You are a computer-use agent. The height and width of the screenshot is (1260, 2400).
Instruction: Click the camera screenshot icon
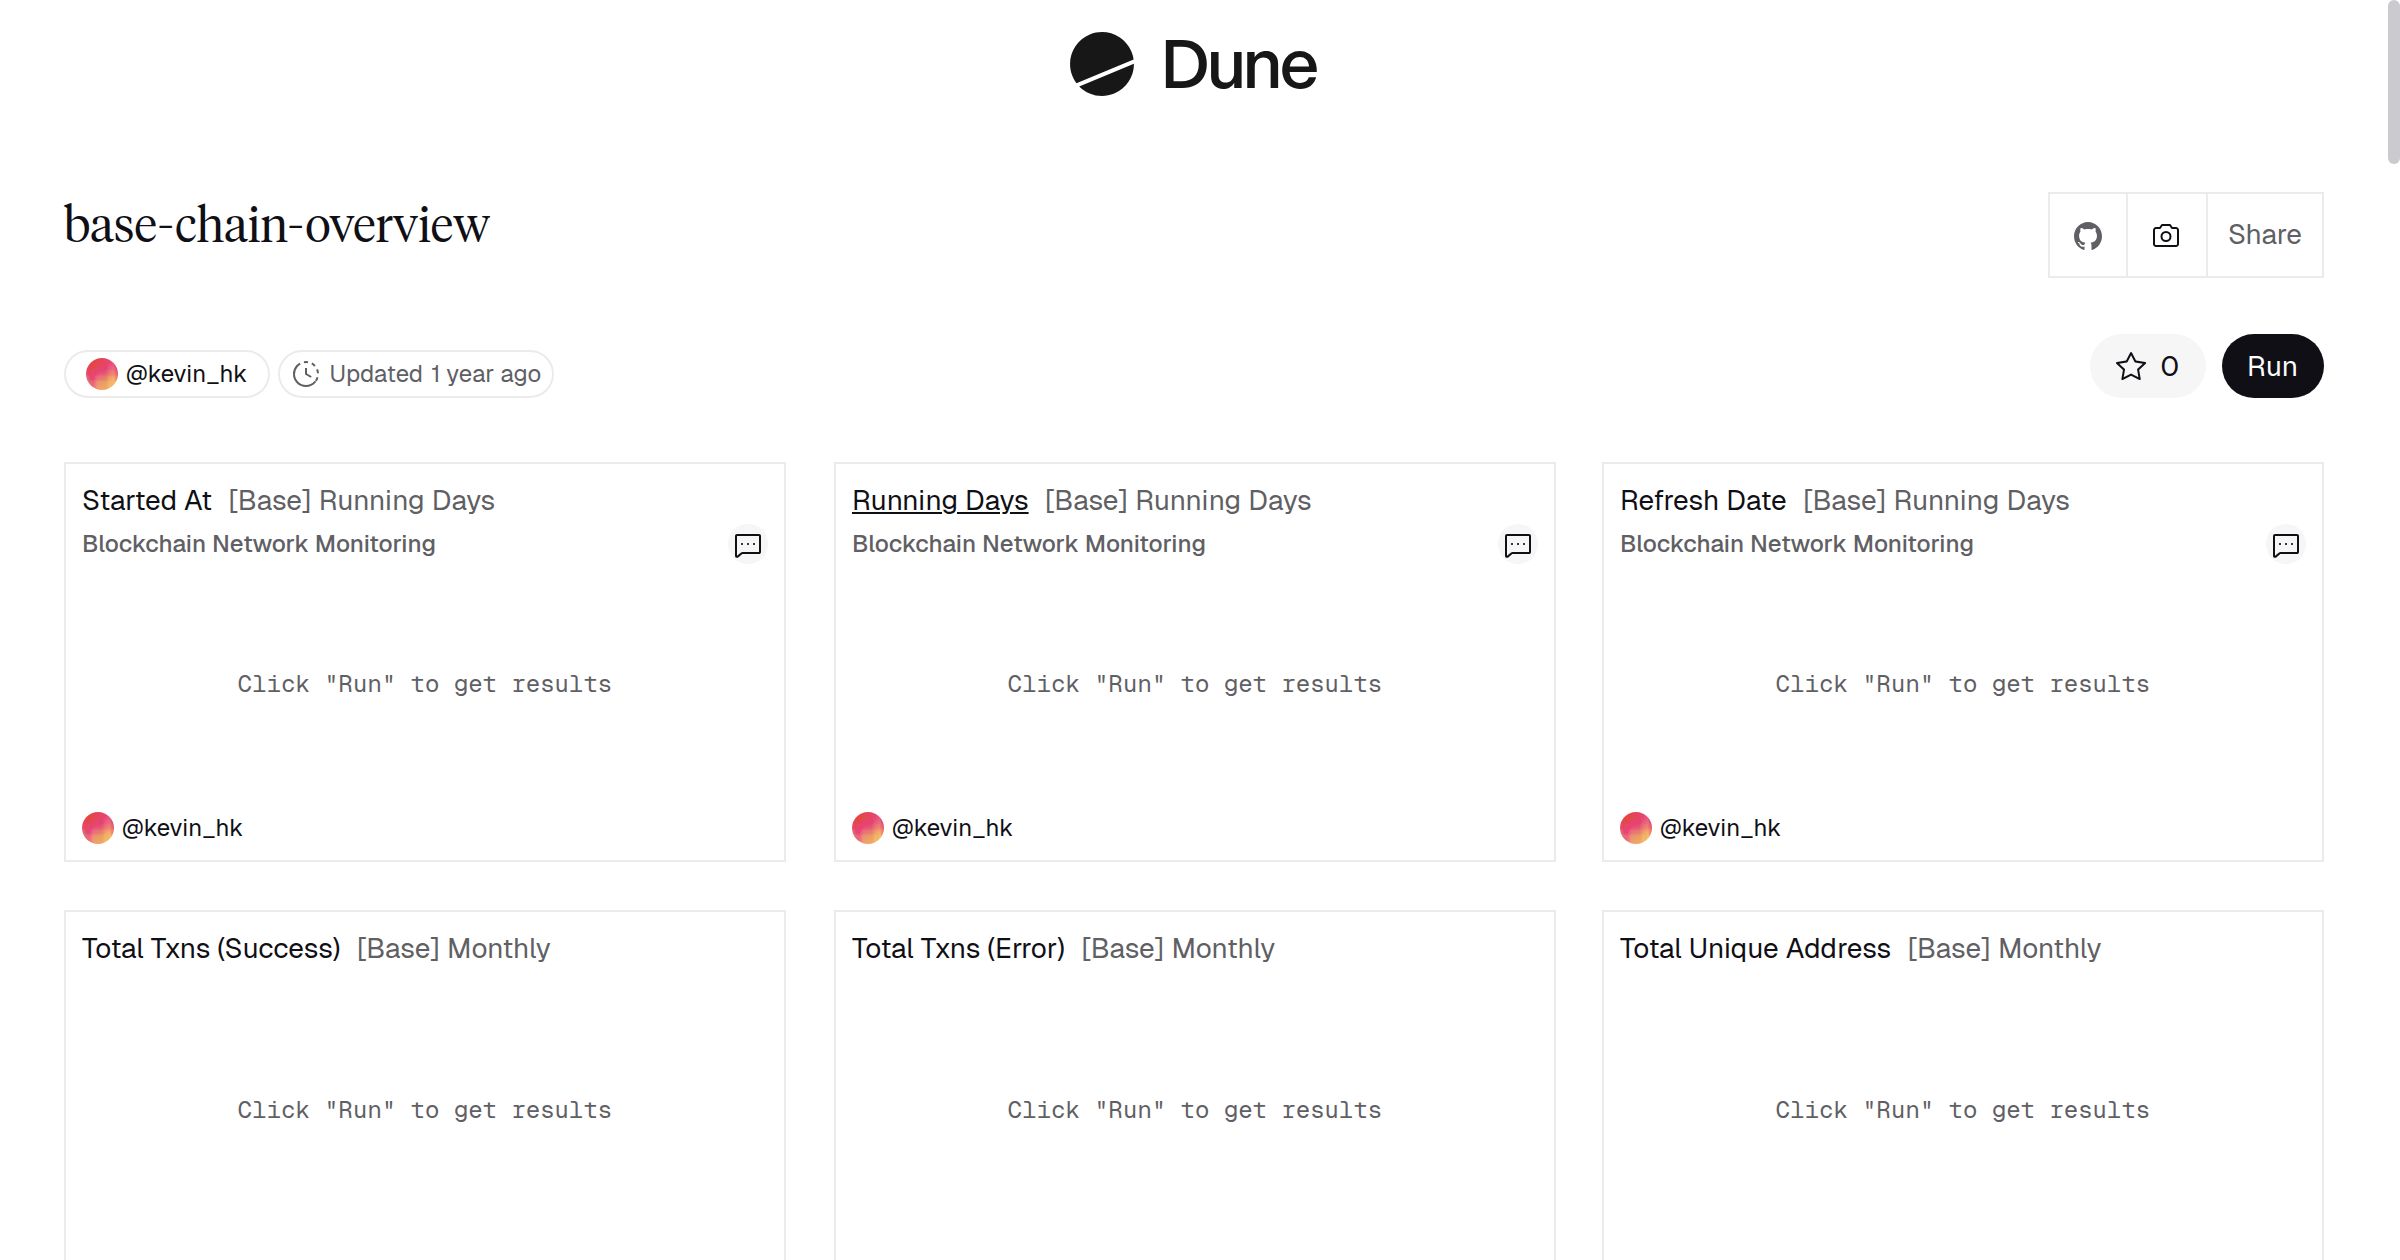(x=2165, y=236)
